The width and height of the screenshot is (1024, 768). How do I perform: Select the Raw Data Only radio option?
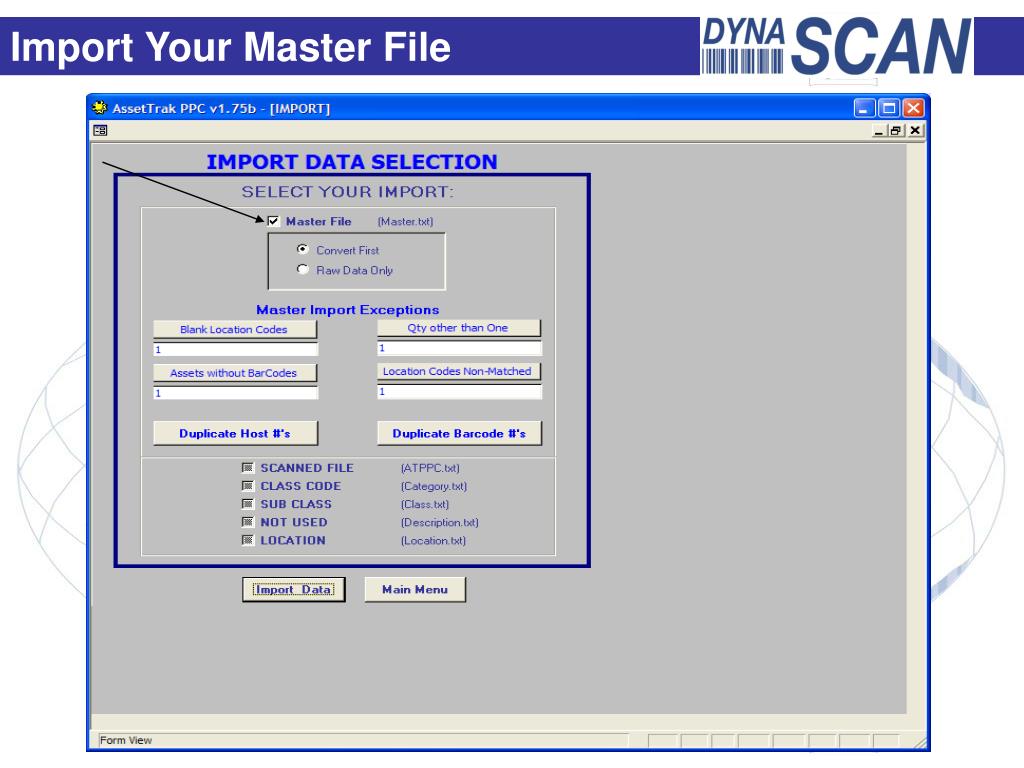point(302,269)
